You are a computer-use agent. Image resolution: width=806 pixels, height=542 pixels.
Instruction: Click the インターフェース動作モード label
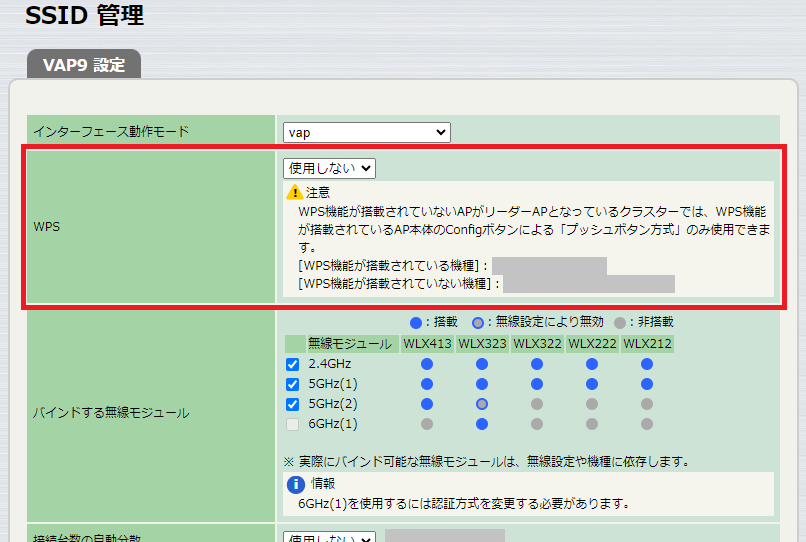click(x=111, y=132)
